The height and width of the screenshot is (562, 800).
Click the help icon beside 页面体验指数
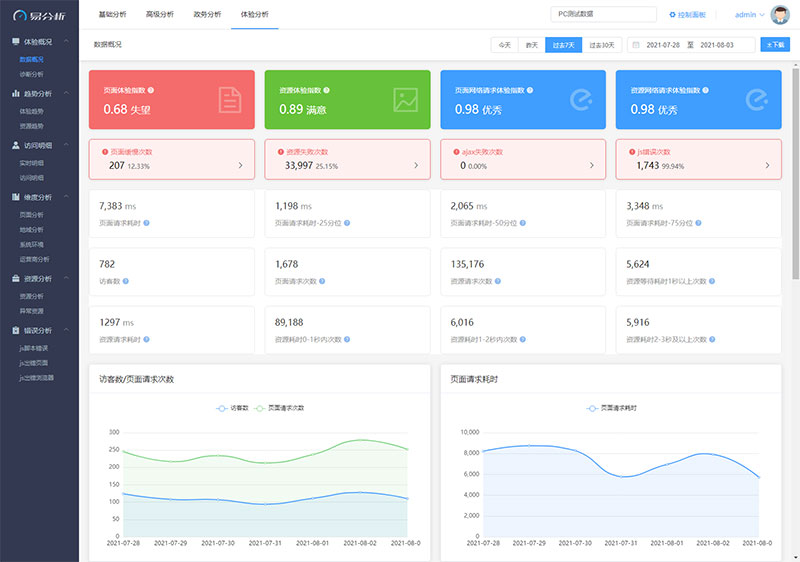pos(151,89)
